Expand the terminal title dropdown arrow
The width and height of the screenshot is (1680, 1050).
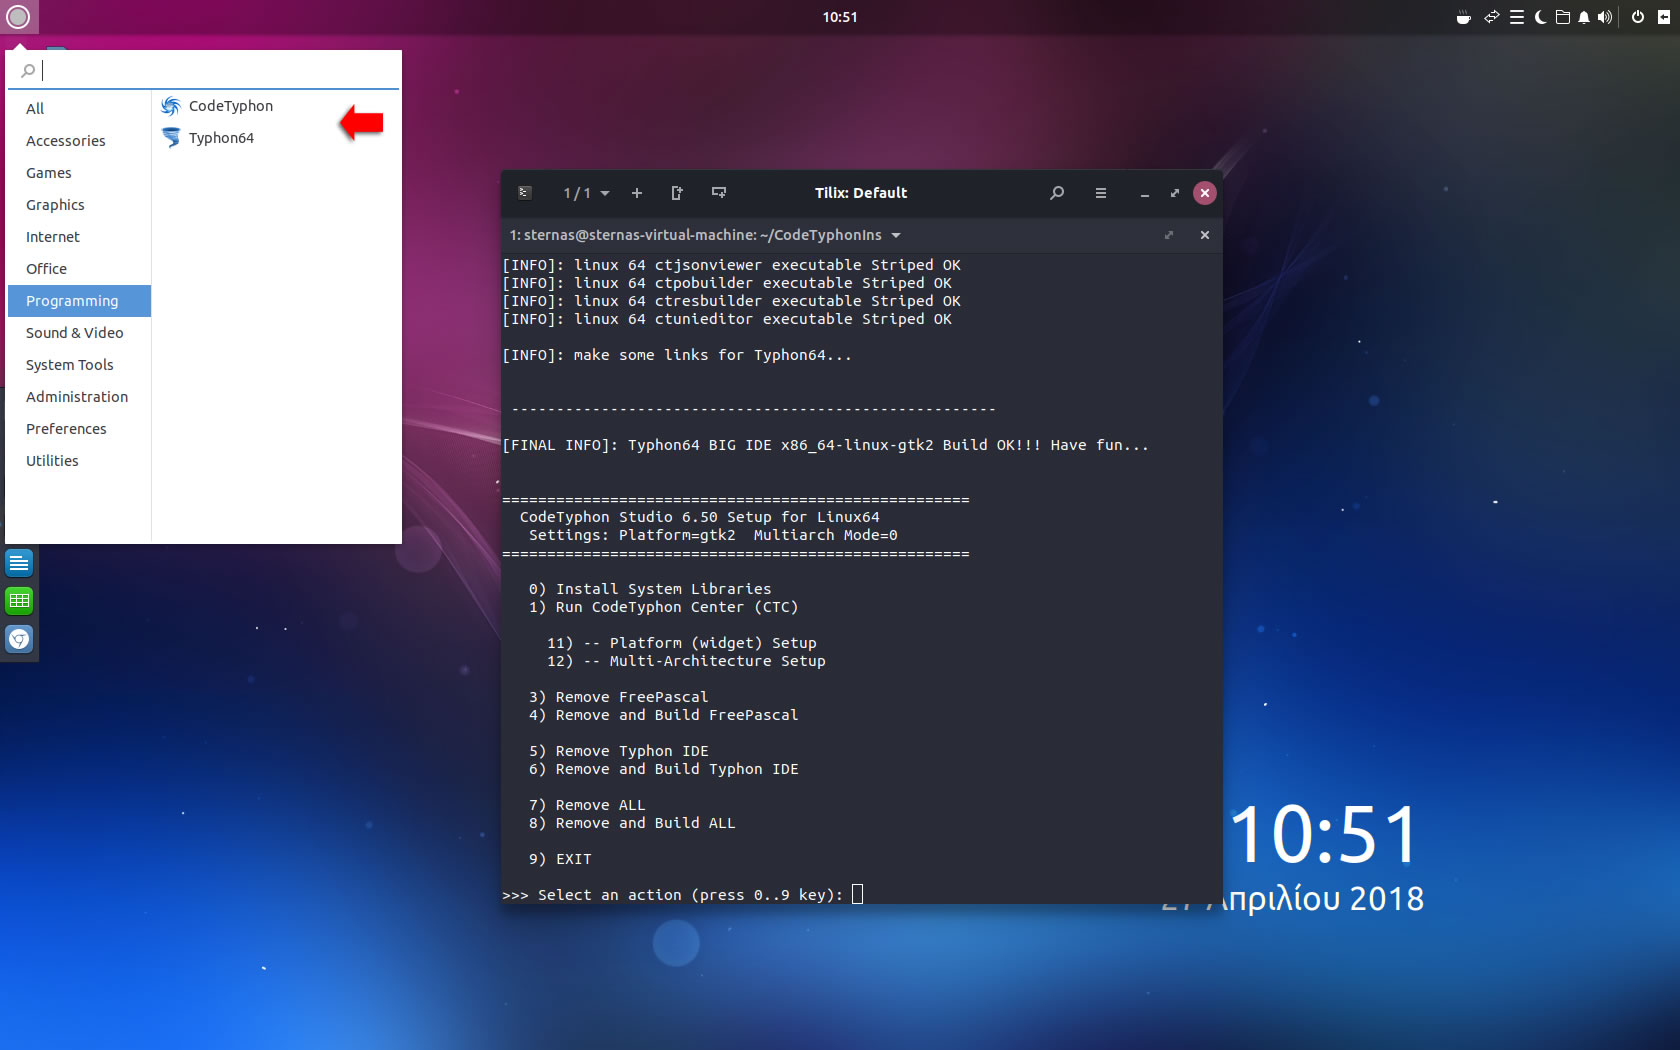[896, 235]
